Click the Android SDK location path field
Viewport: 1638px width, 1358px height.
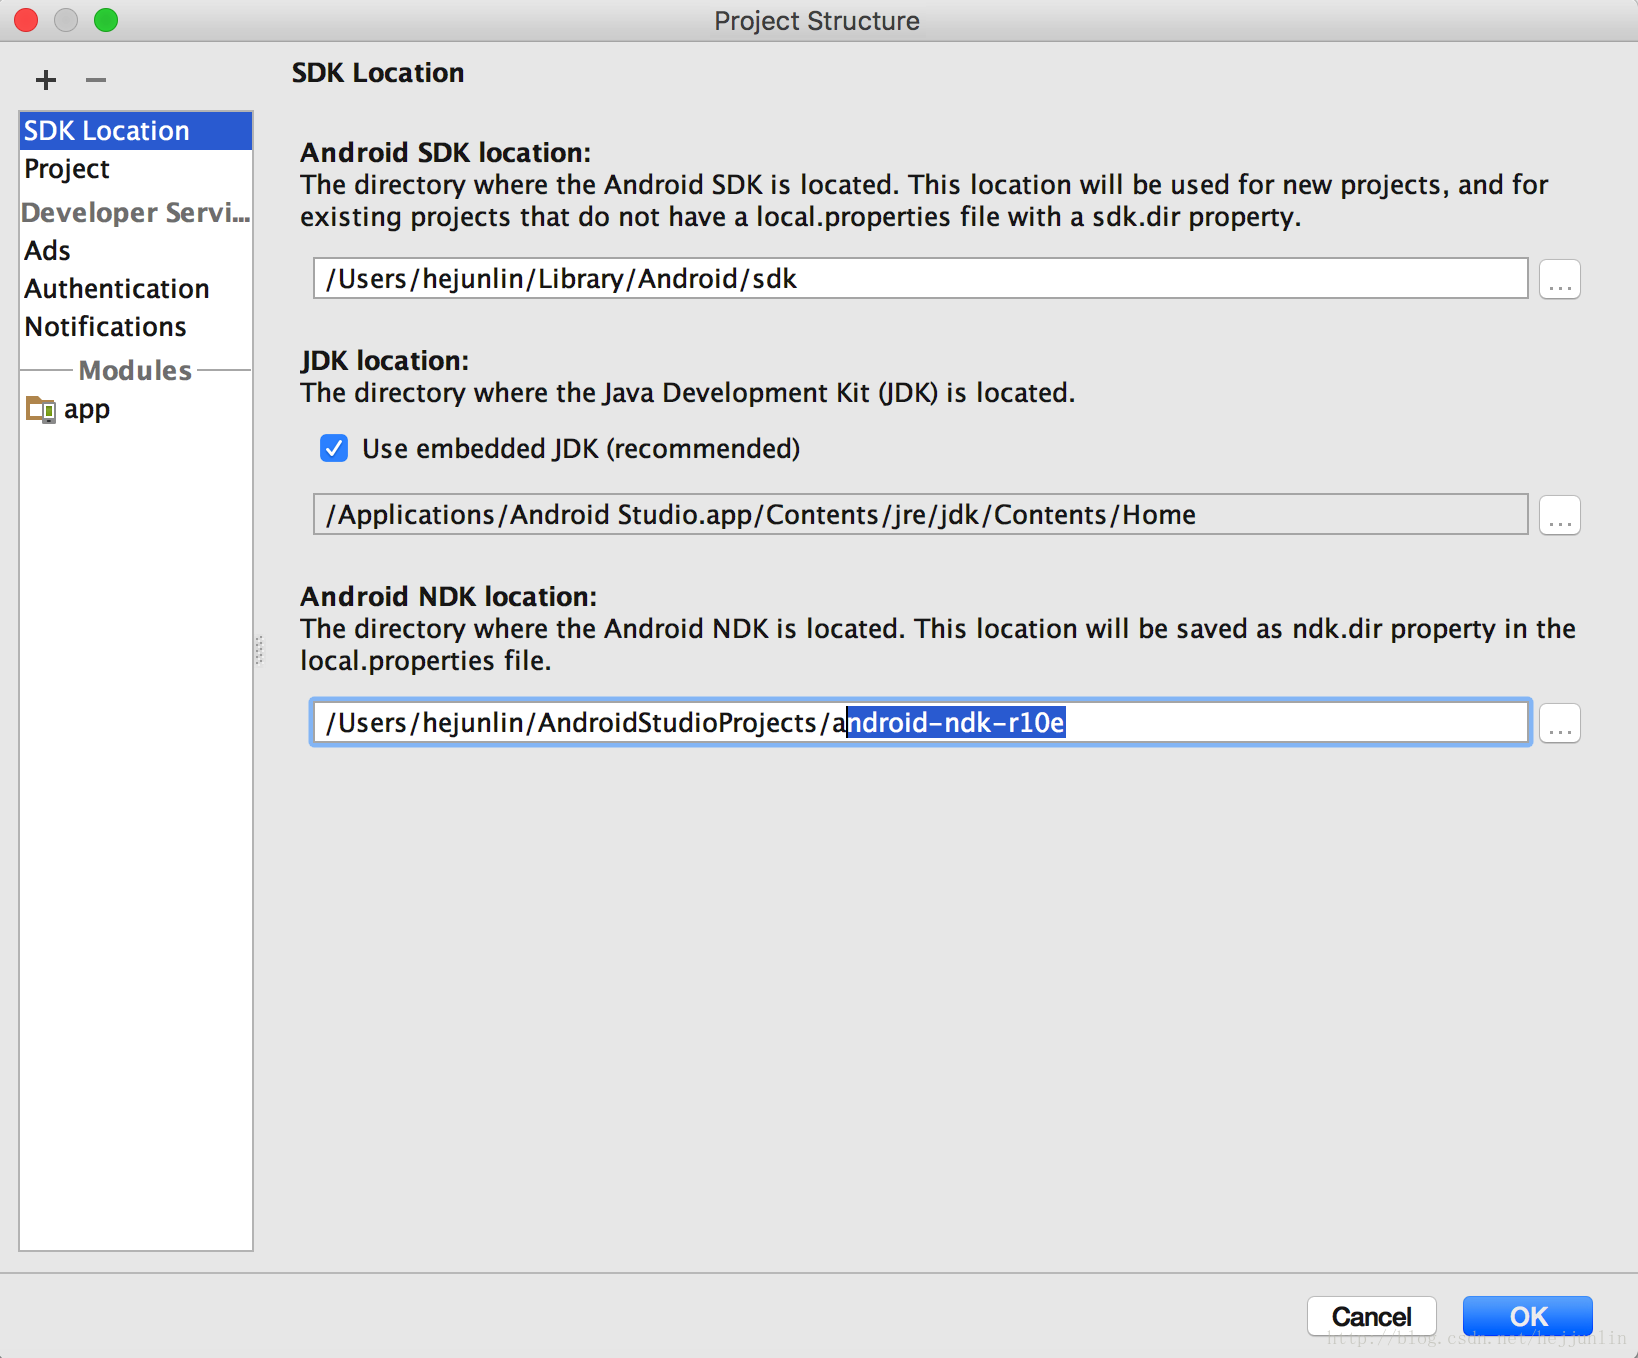point(920,278)
